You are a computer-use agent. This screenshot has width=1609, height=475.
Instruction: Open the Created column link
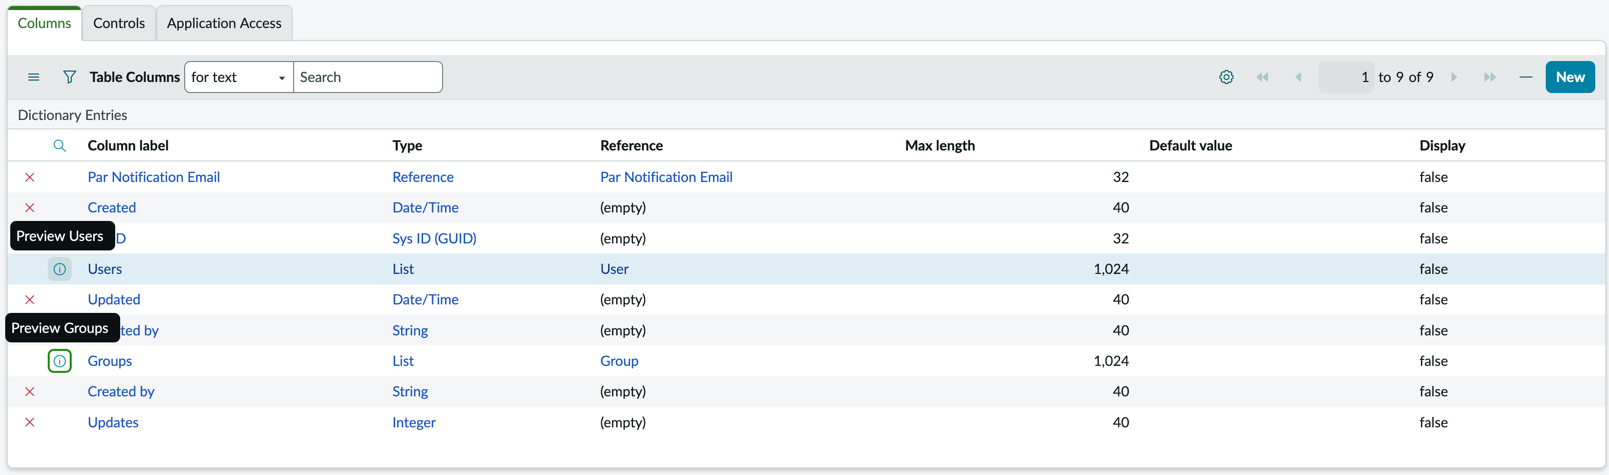pos(112,208)
